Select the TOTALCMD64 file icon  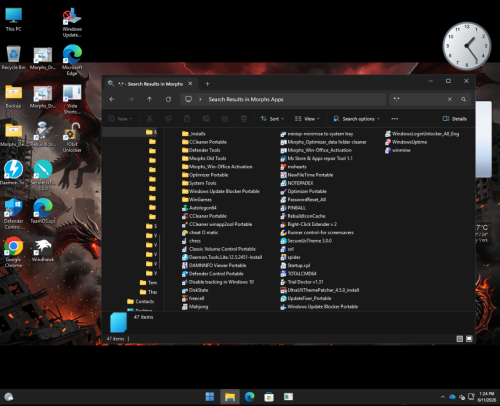point(283,274)
